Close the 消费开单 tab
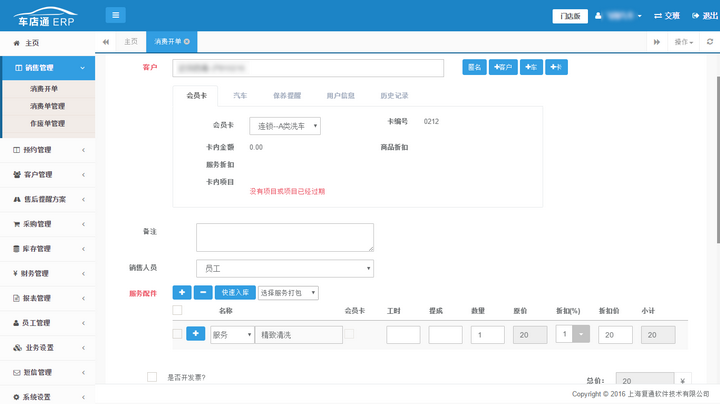720x404 pixels. pos(187,41)
